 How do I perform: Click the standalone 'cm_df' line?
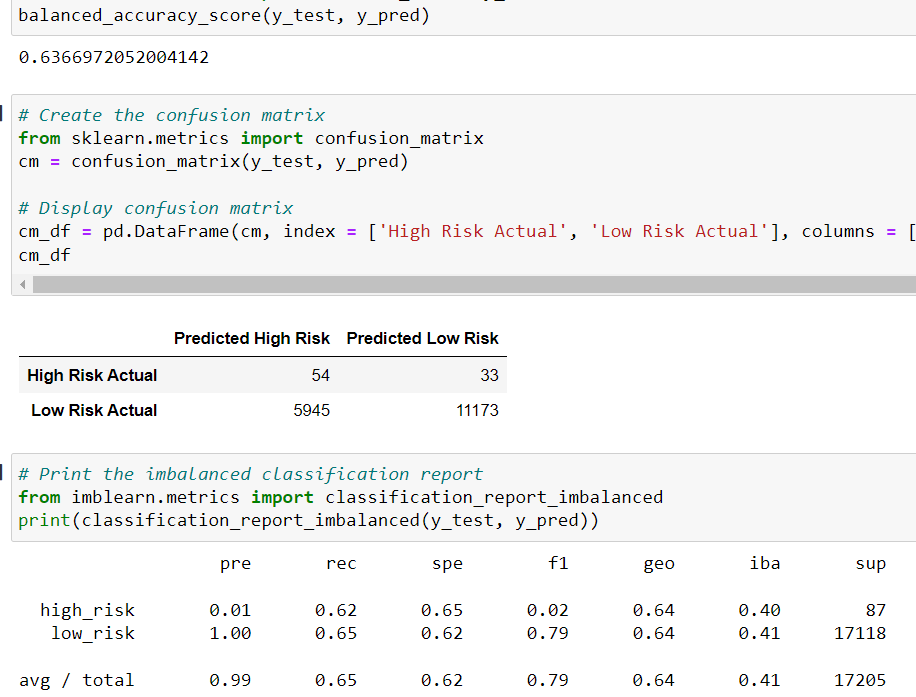[x=44, y=255]
